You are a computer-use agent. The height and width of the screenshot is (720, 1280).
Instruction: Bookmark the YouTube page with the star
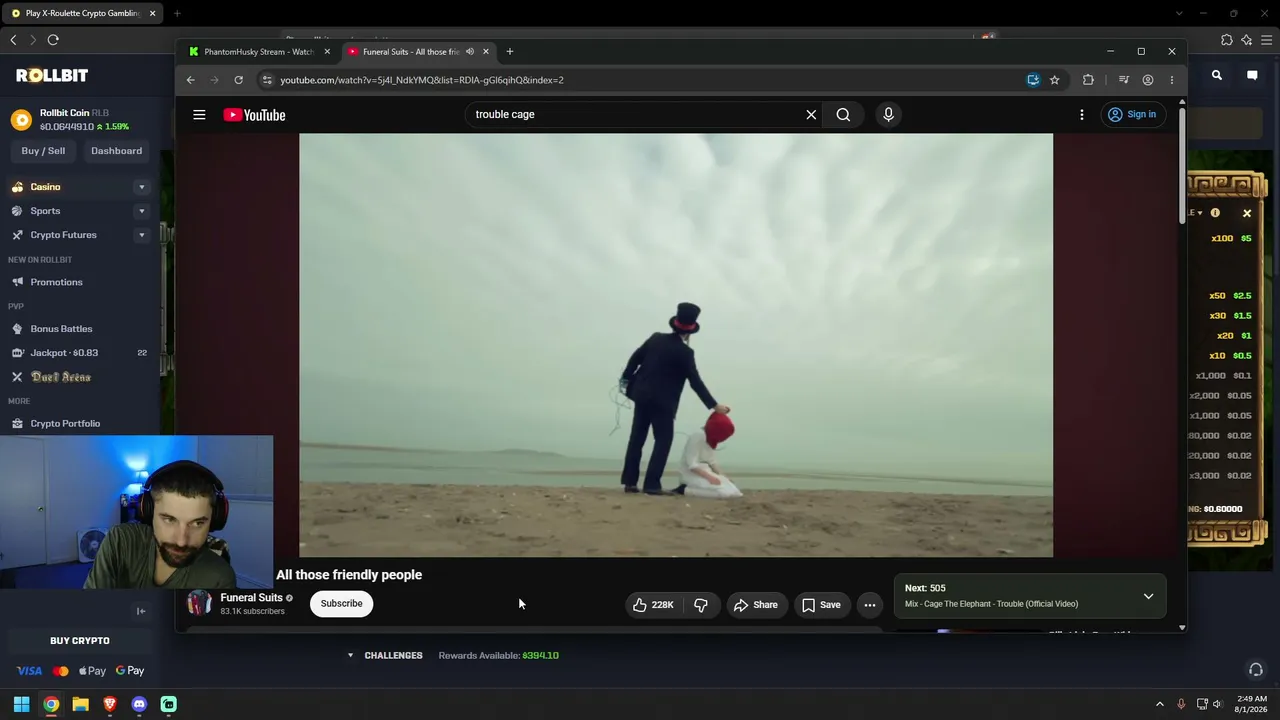tap(1054, 80)
